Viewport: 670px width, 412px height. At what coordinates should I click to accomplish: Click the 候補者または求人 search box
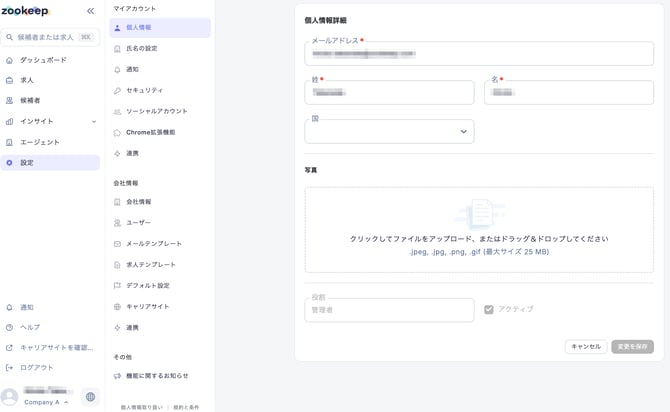tap(50, 37)
